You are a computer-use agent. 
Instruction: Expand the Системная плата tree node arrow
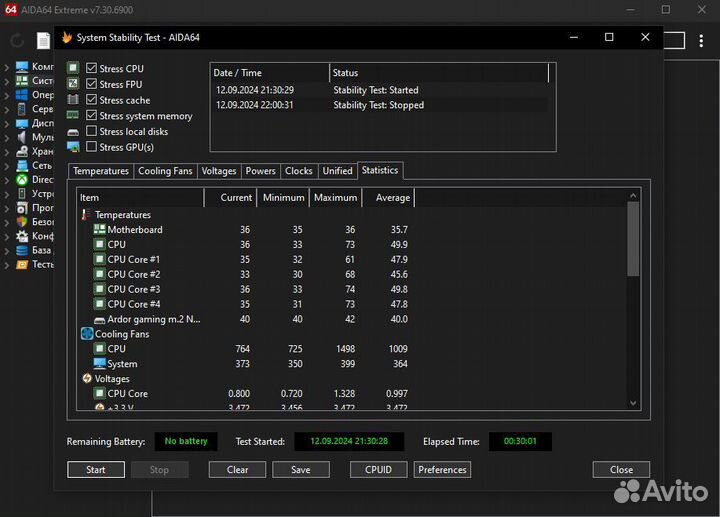pyautogui.click(x=6, y=81)
